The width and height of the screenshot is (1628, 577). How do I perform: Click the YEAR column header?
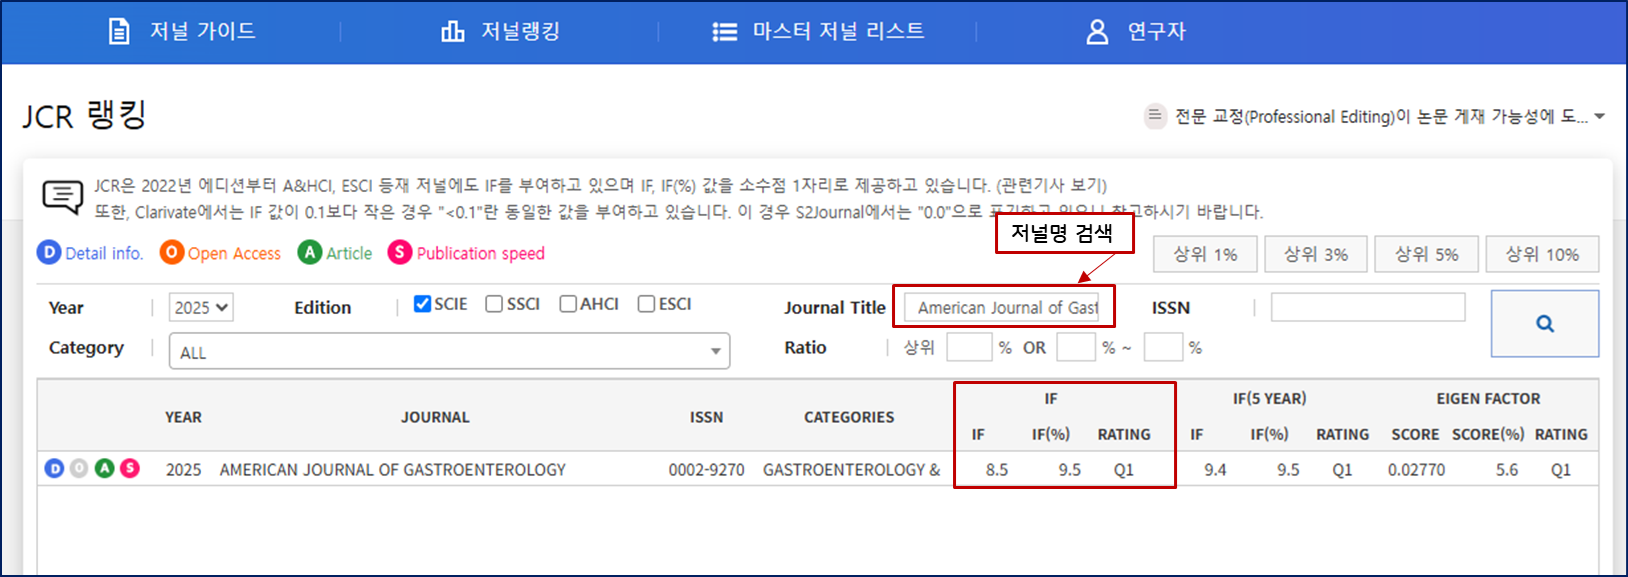(183, 417)
